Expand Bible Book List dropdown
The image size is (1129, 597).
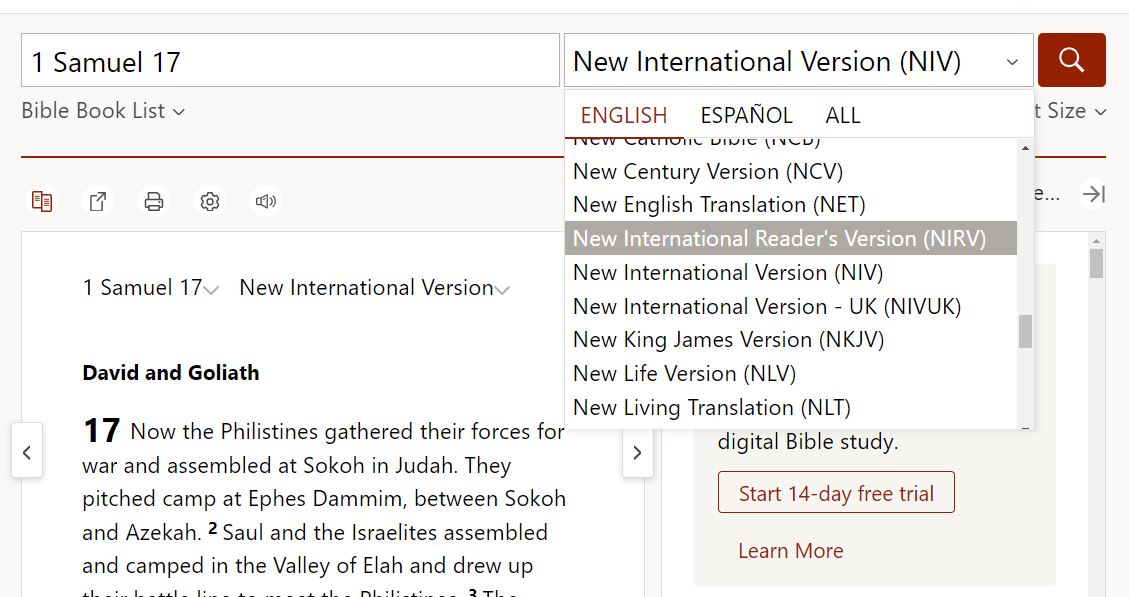tap(103, 111)
